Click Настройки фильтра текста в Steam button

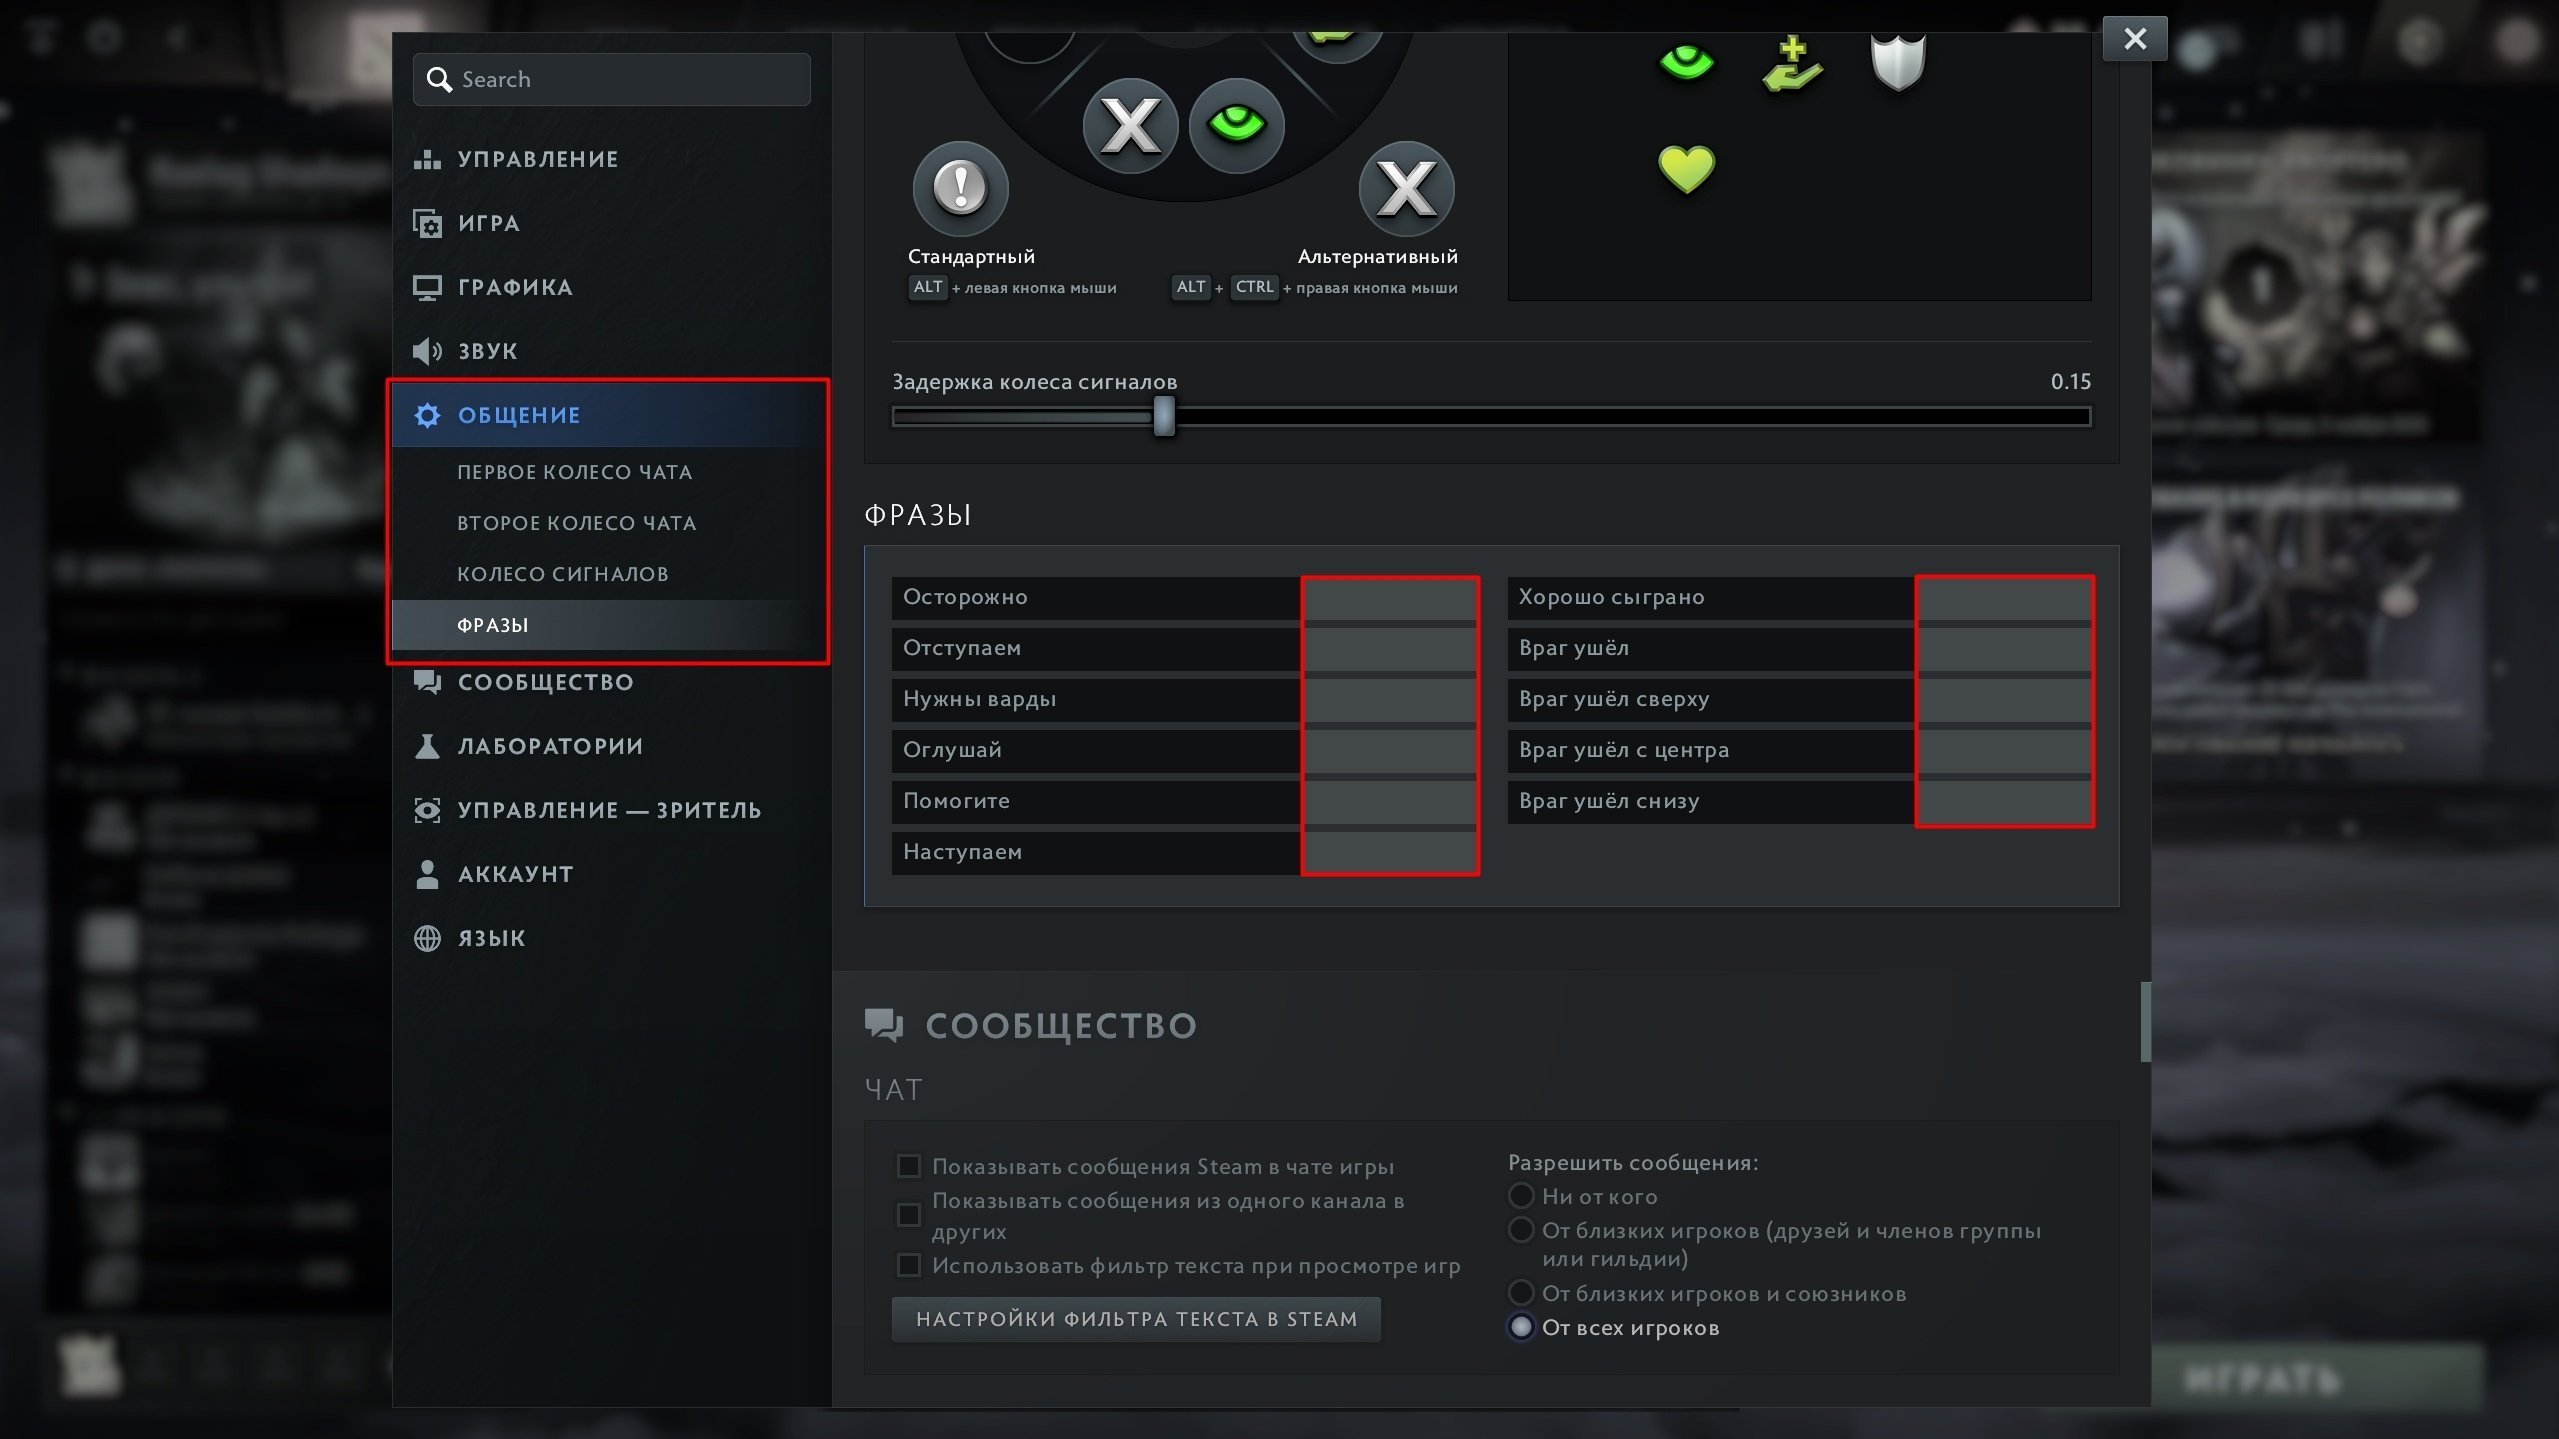tap(1136, 1319)
